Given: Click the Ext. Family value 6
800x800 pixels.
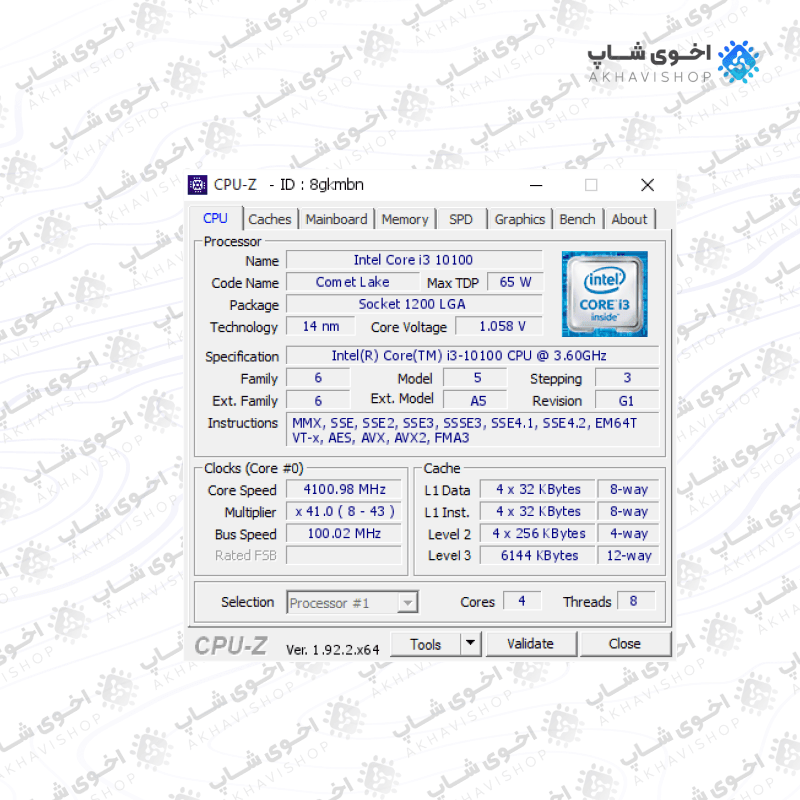Looking at the screenshot, I should click(318, 400).
